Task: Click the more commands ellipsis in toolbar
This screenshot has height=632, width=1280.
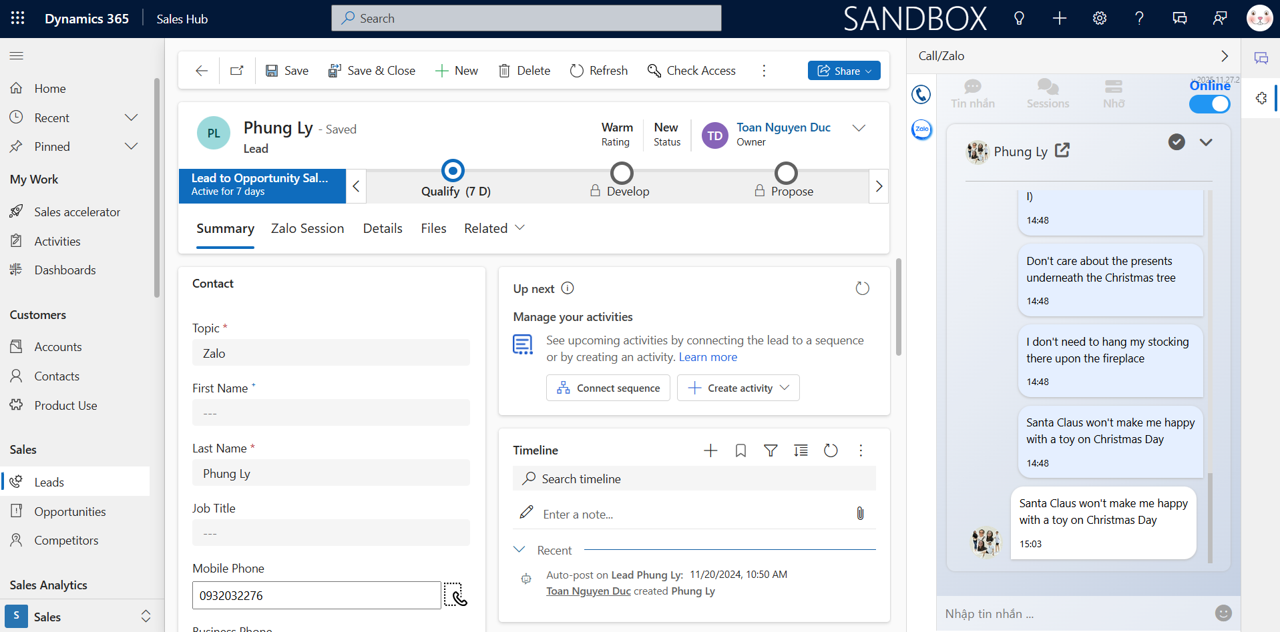Action: (x=764, y=71)
